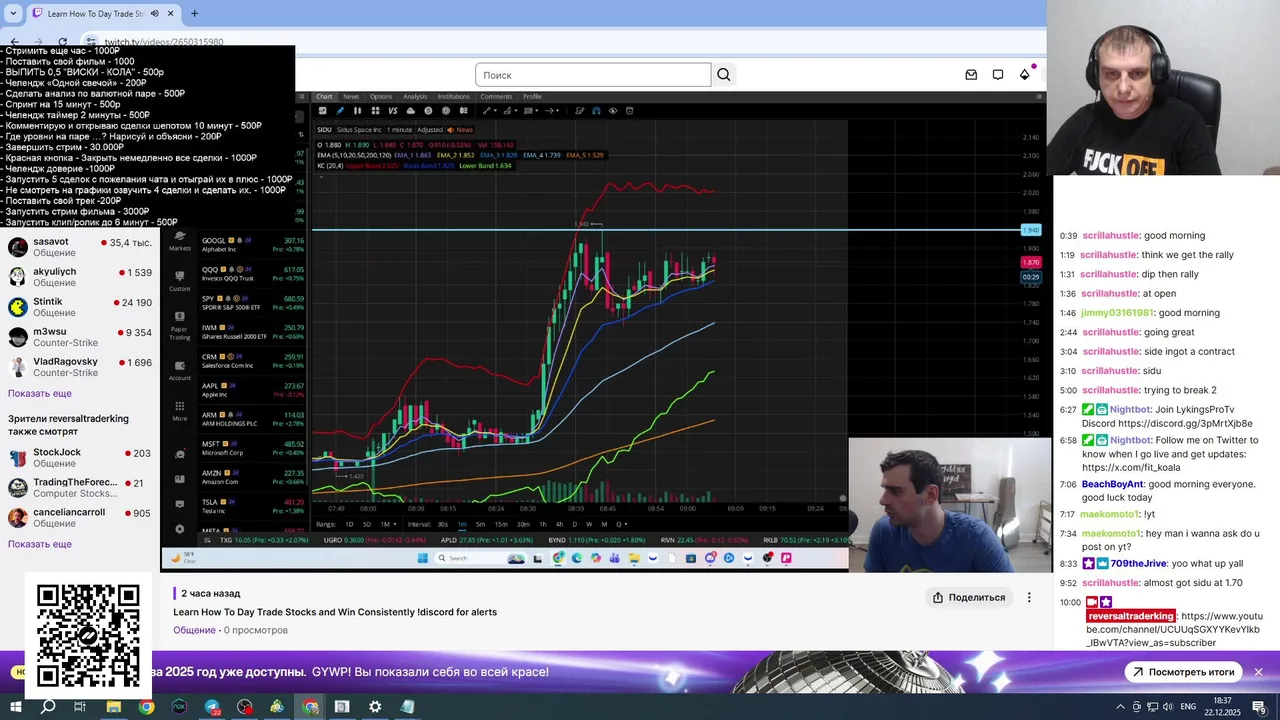Open the sasavot channel in sidebar
The image size is (1280, 720).
(80, 247)
